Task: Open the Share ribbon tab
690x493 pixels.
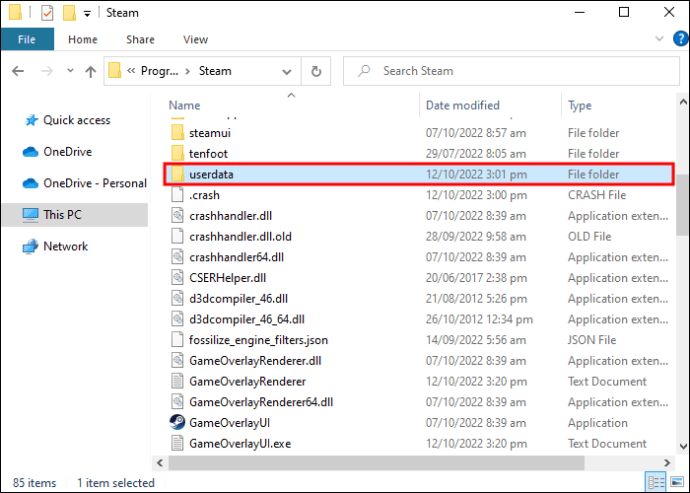Action: (x=140, y=40)
